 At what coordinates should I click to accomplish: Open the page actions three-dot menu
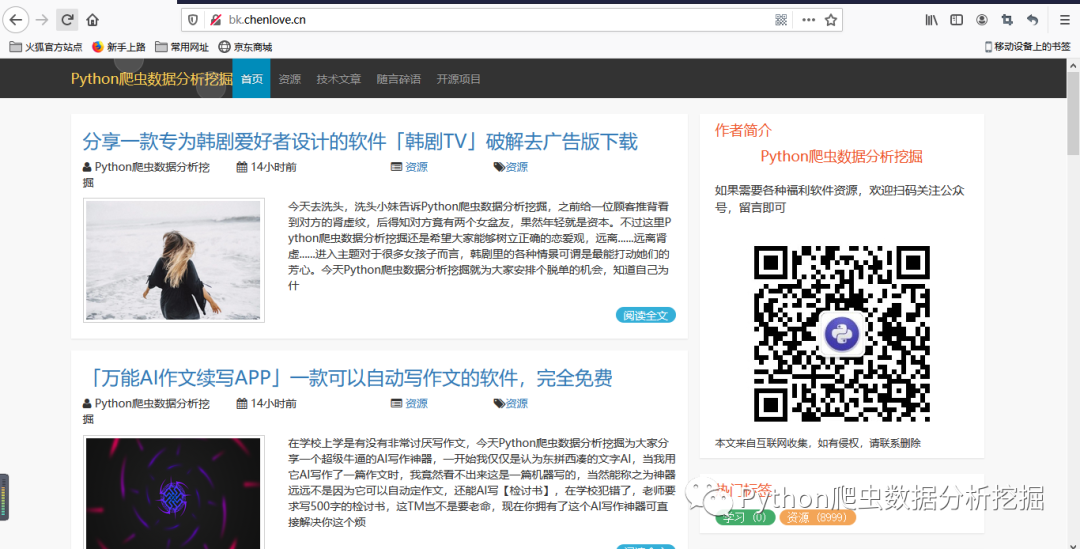click(x=809, y=20)
